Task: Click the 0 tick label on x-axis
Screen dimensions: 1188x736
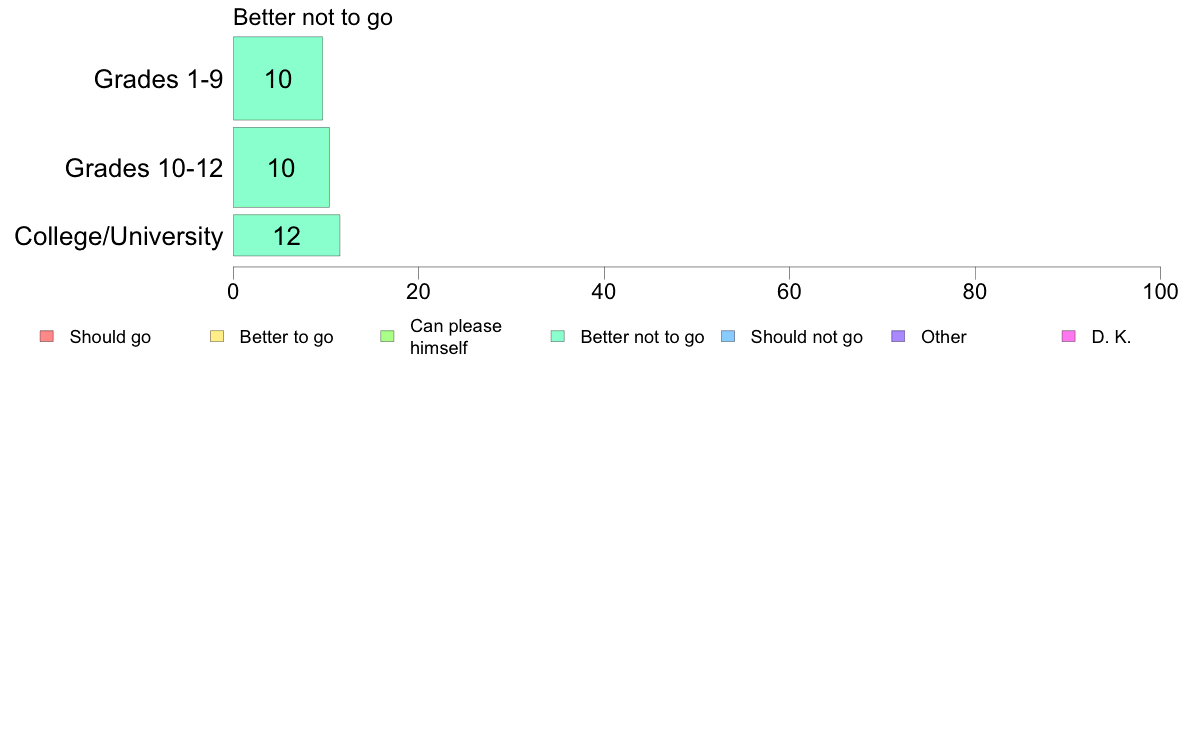Action: (233, 292)
